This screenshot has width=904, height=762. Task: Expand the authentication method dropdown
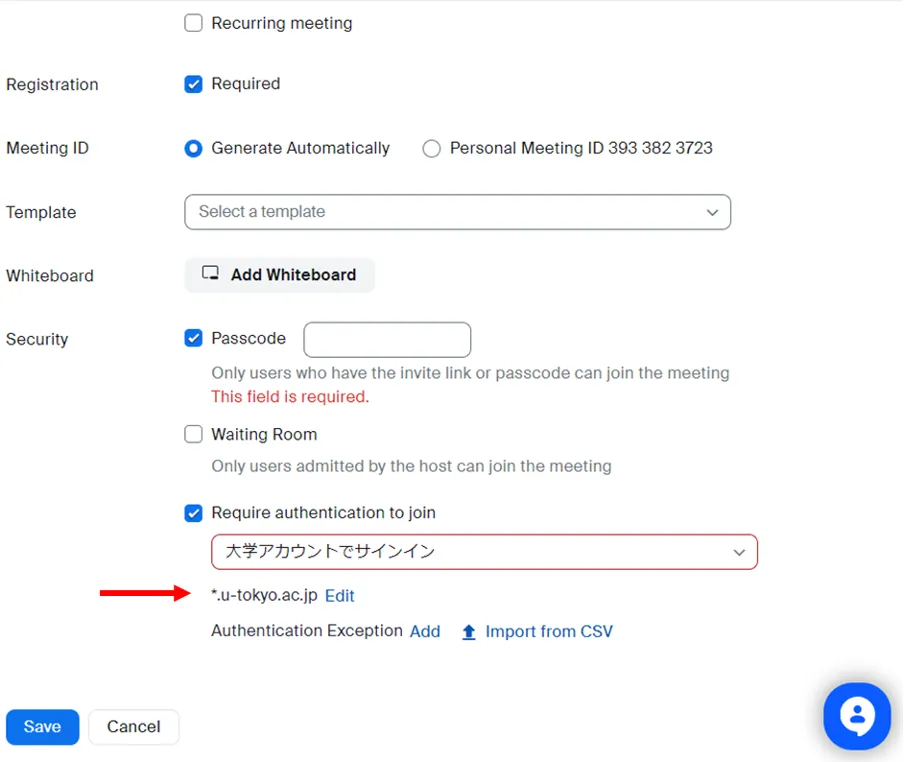tap(484, 552)
